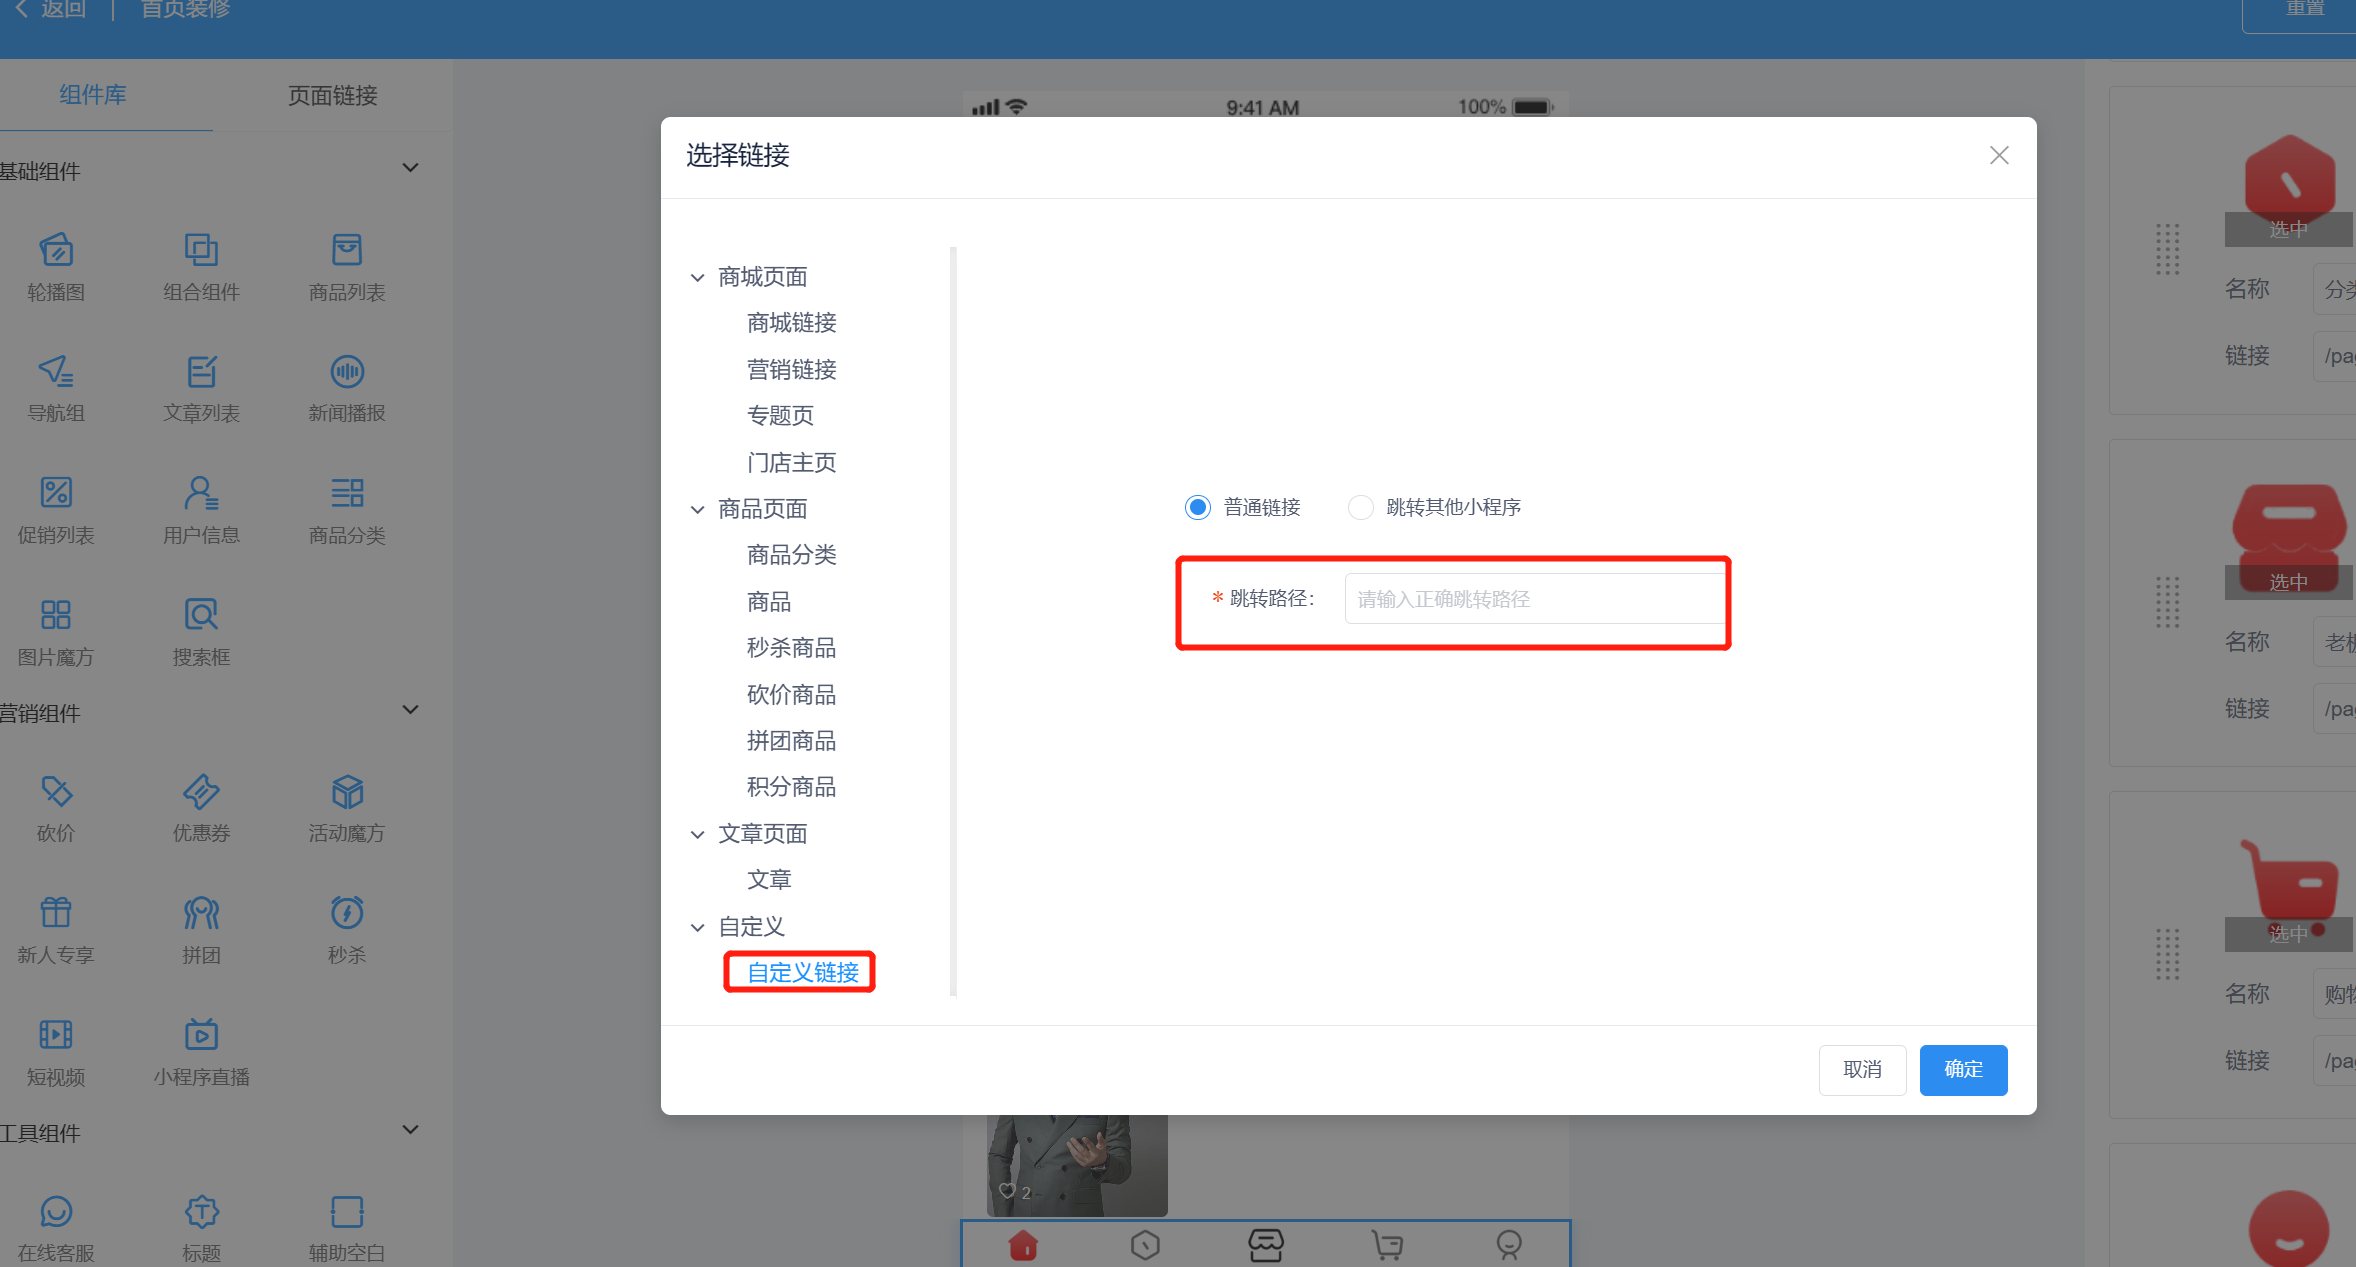2356x1267 pixels.
Task: Choose 商品 in the link tree
Action: [x=769, y=602]
